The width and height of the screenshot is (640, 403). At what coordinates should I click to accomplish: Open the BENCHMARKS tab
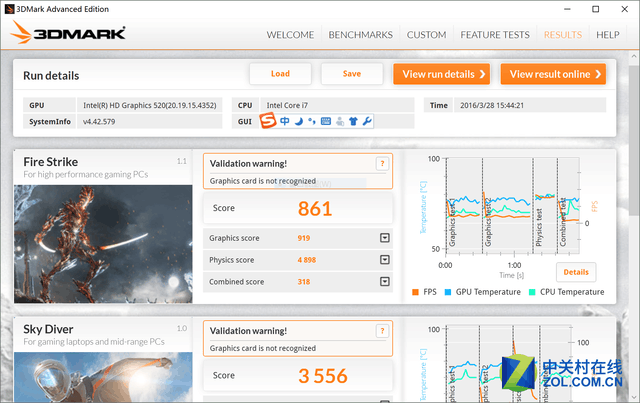(360, 35)
